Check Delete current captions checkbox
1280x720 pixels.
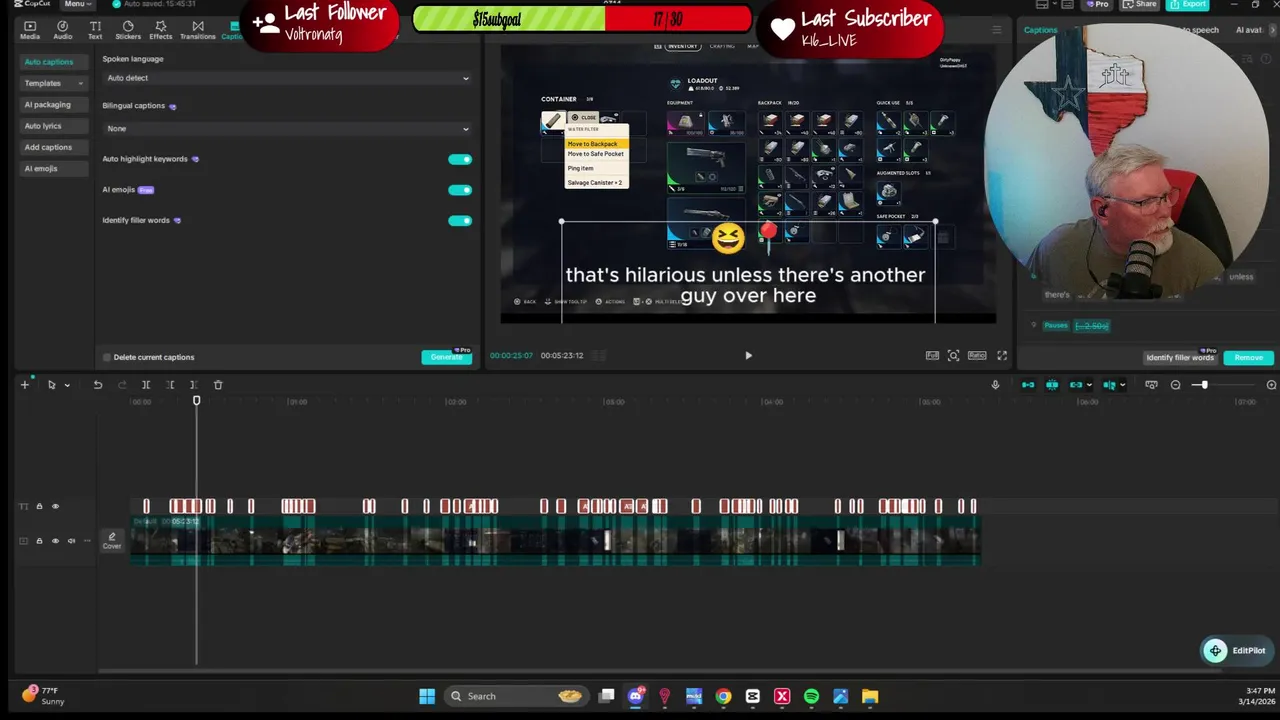pos(107,357)
